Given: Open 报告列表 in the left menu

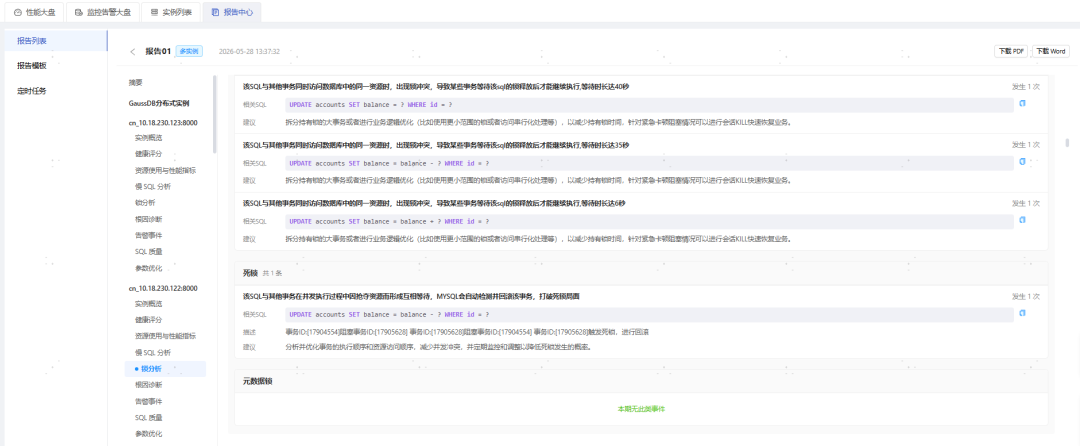Looking at the screenshot, I should 56,41.
